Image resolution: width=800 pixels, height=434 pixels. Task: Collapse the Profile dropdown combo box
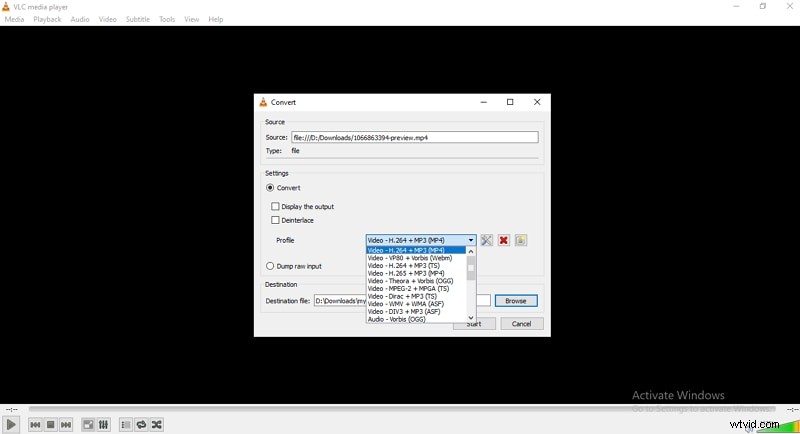pos(421,240)
